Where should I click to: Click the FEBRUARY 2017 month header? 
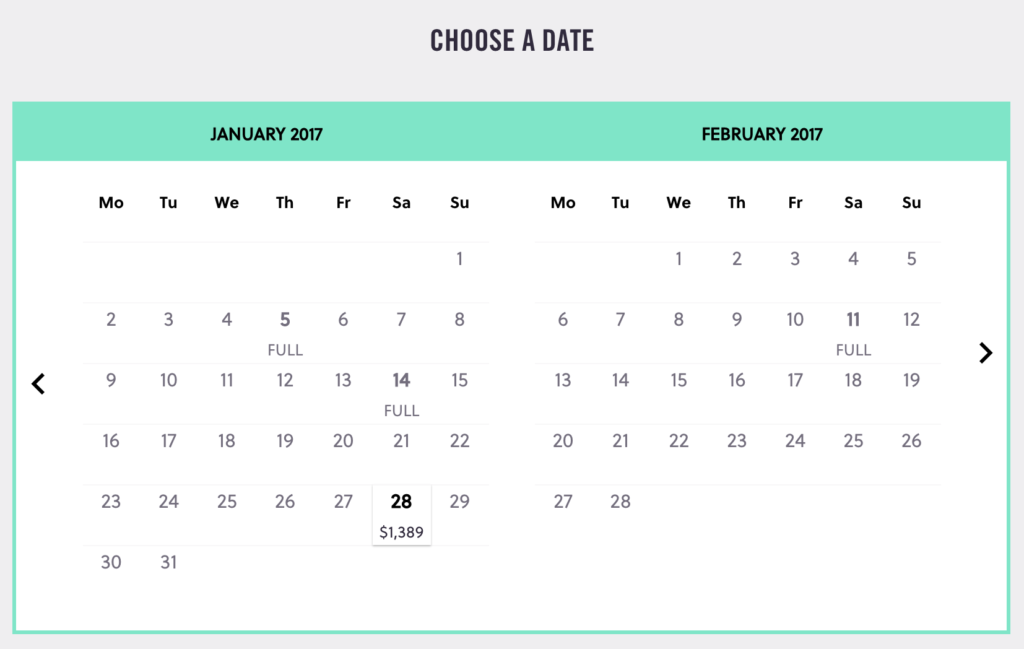(762, 134)
